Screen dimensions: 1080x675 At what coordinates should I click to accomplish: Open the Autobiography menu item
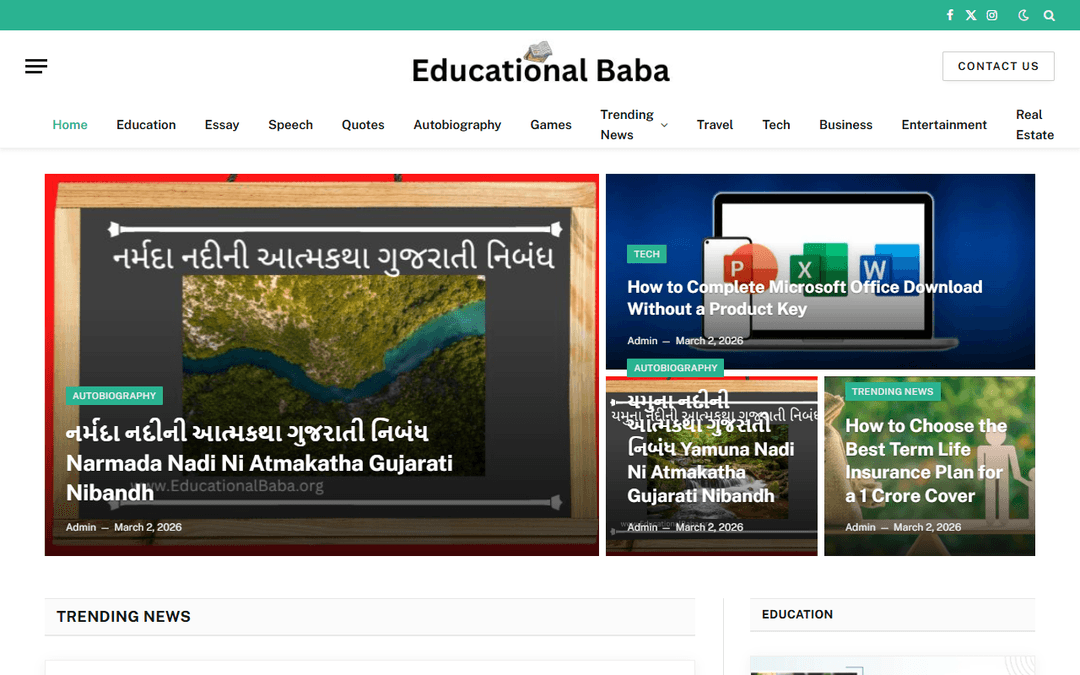click(x=457, y=125)
